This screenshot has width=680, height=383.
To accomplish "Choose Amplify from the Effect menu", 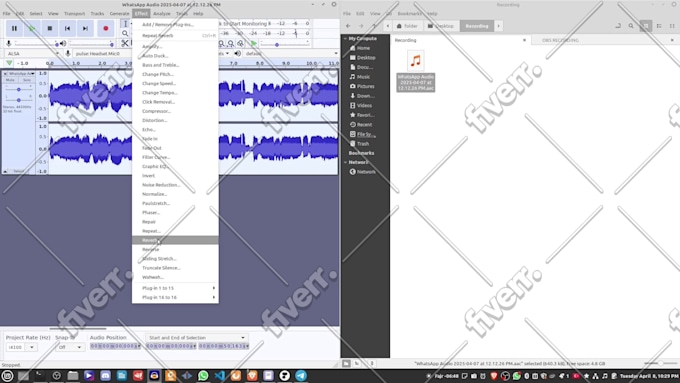I will pyautogui.click(x=175, y=46).
